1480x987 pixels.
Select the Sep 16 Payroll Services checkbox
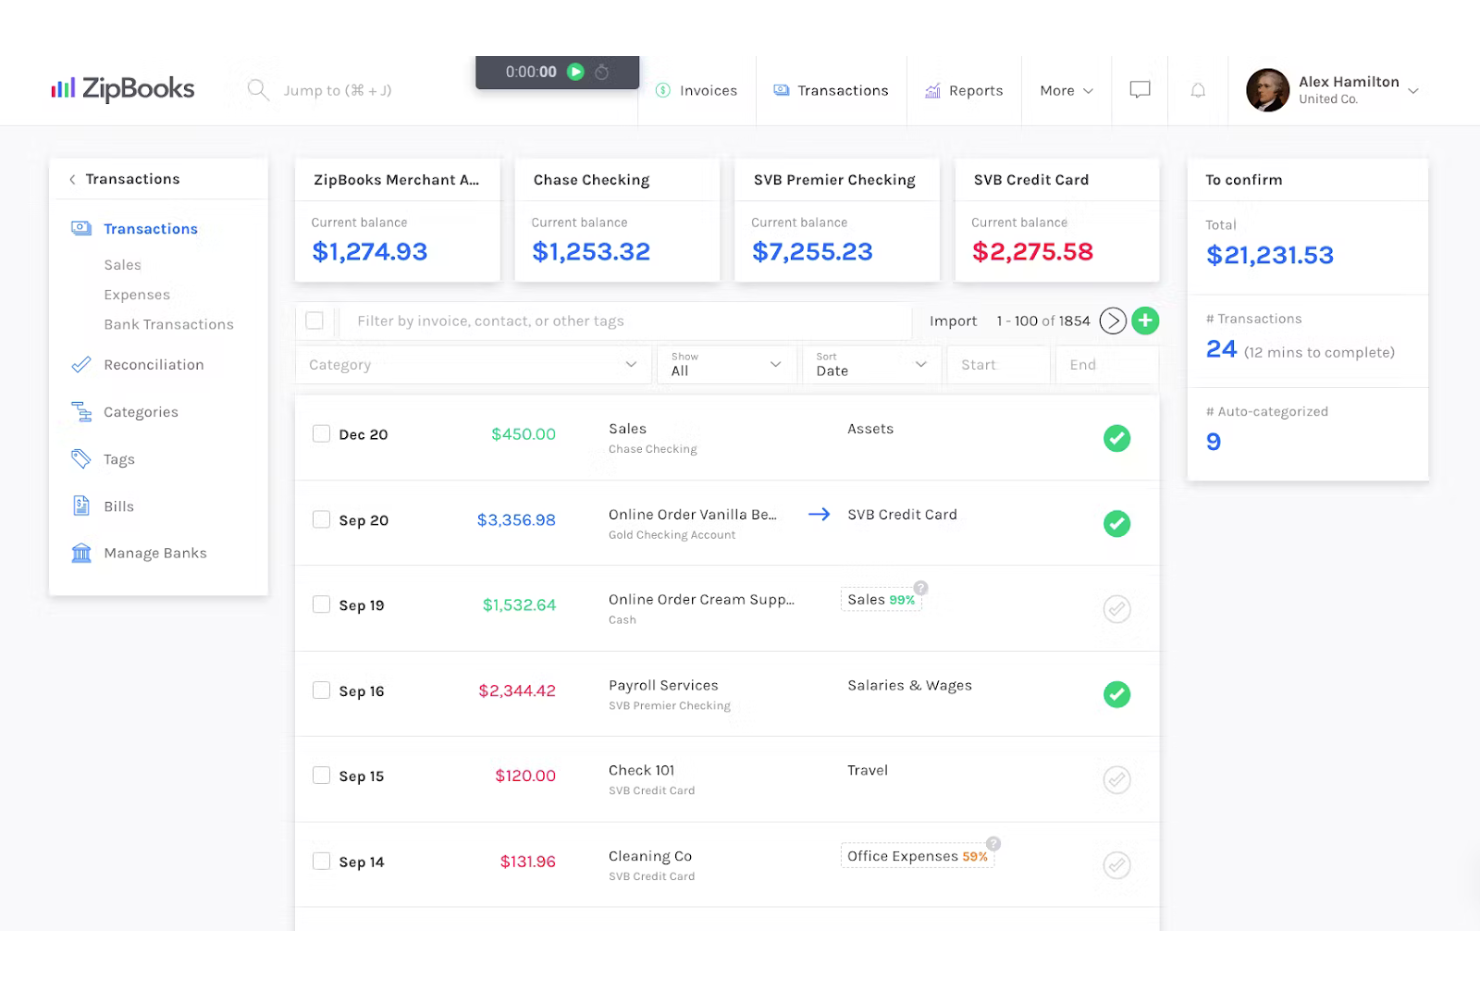click(x=321, y=690)
